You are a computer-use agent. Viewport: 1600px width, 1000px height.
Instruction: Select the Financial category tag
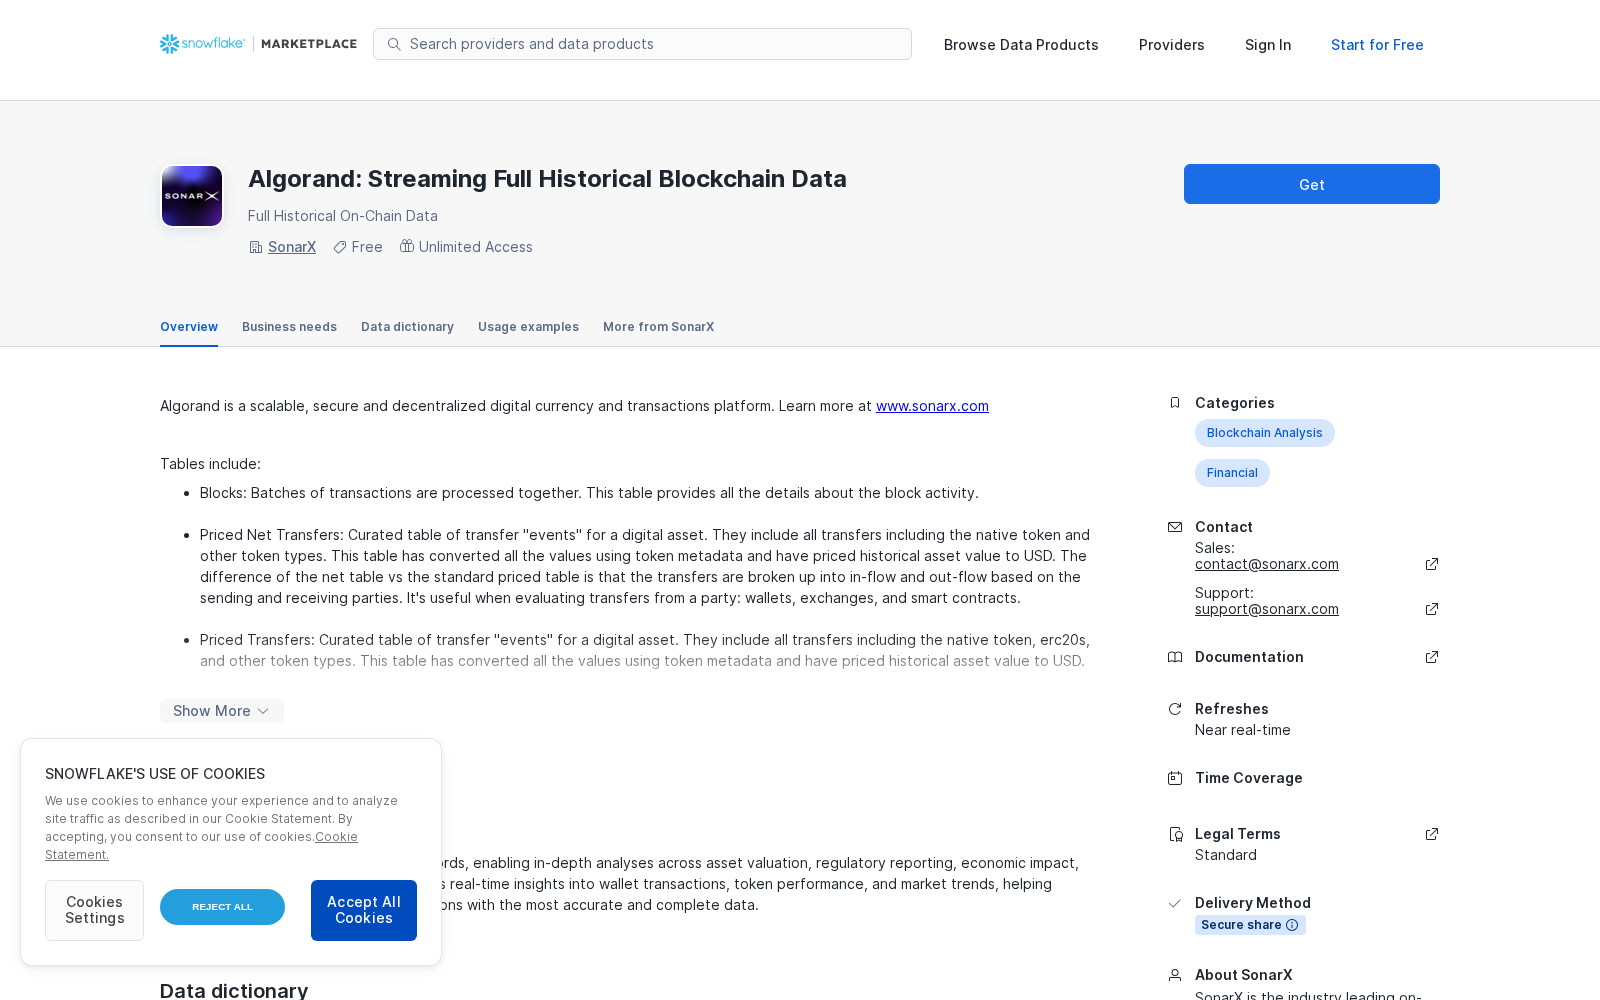(1232, 473)
